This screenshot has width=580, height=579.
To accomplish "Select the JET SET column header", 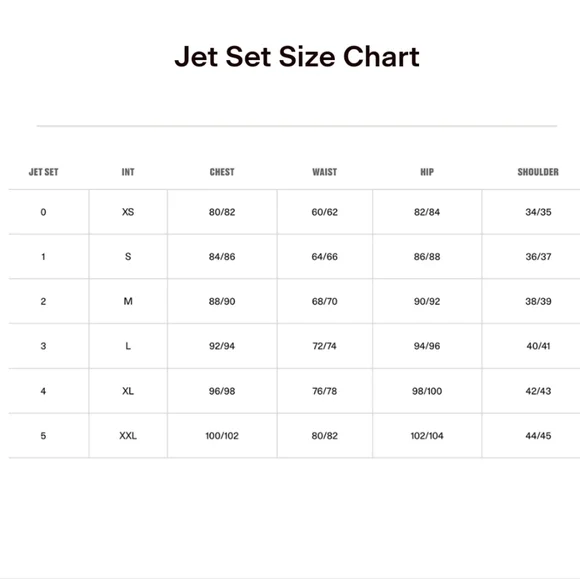I will tap(44, 172).
